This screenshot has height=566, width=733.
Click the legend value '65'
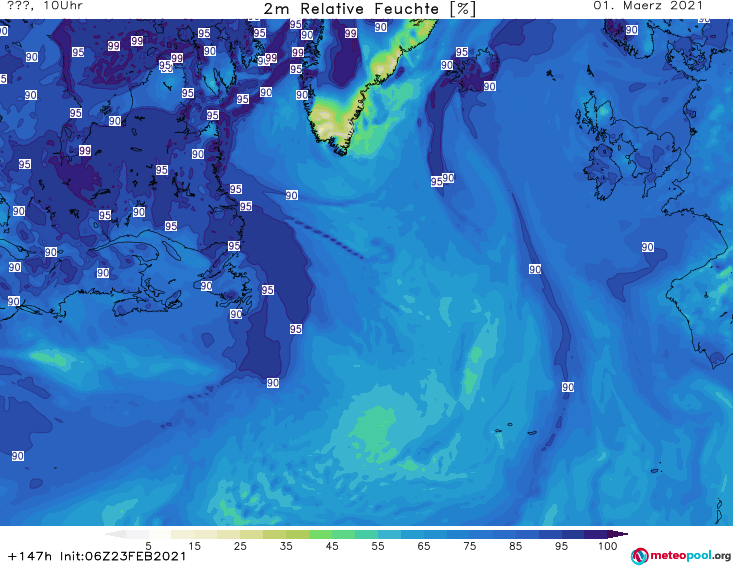[x=424, y=546]
